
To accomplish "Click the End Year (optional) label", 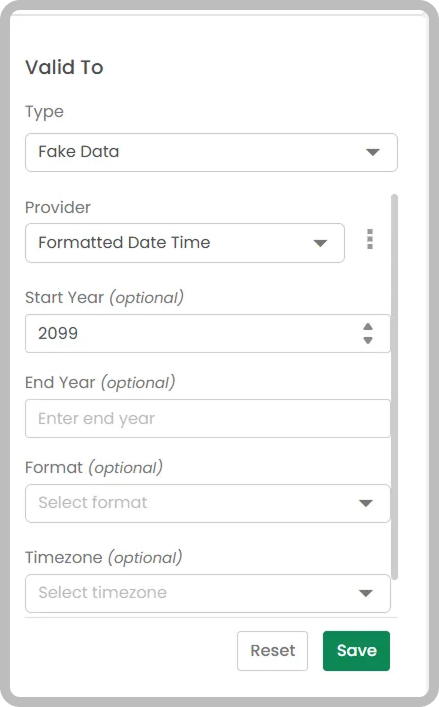I will coord(100,383).
